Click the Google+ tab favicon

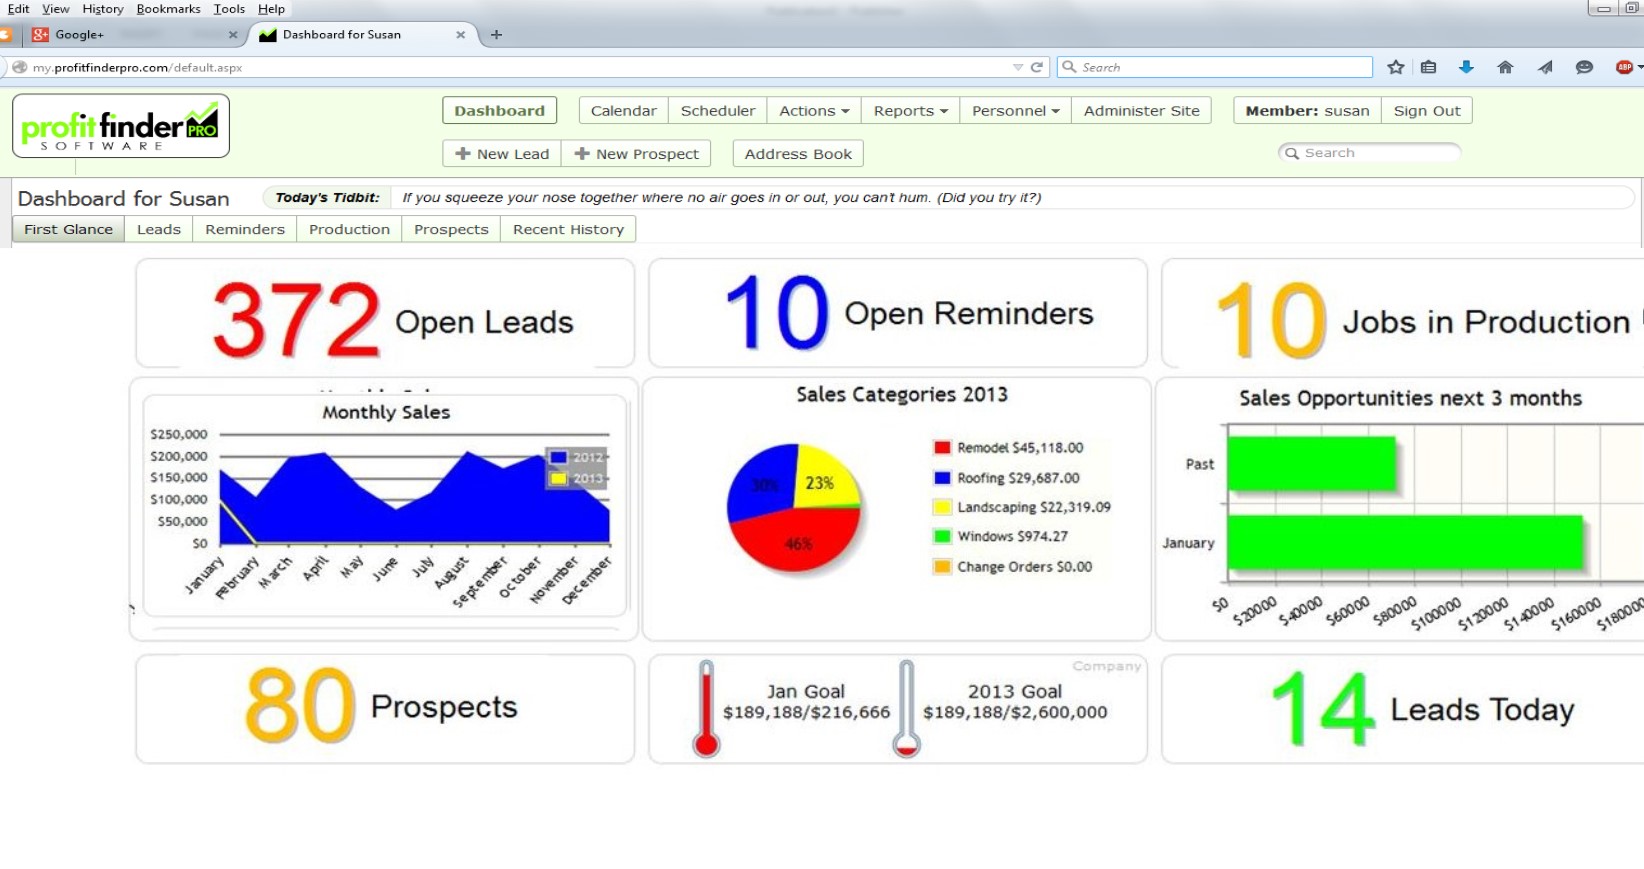(40, 34)
